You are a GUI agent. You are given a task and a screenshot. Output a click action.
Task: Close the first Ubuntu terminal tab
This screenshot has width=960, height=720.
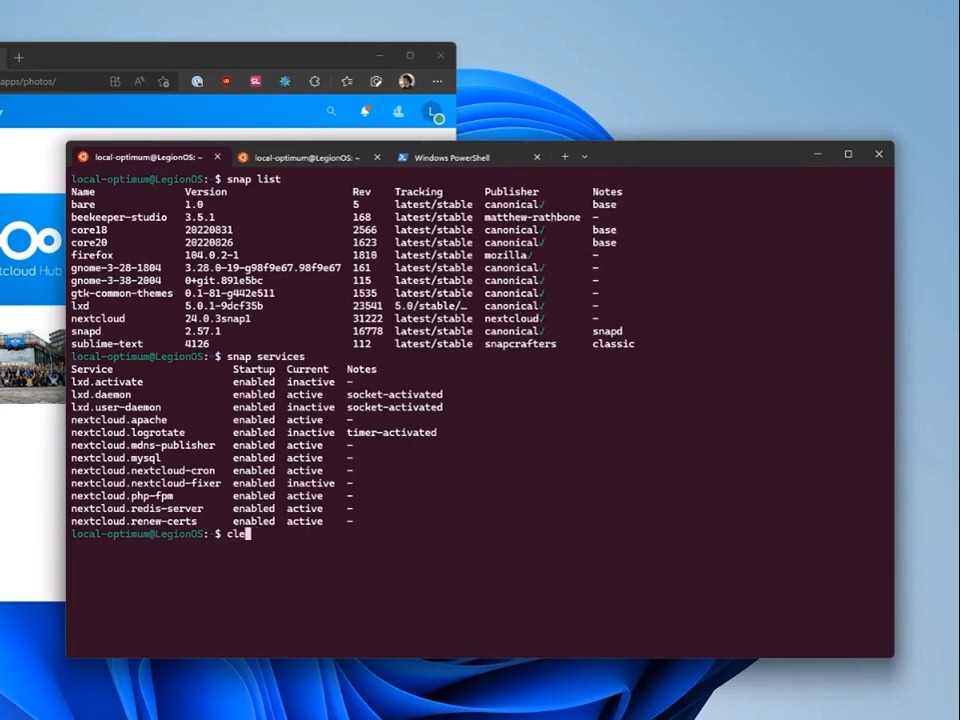(x=217, y=157)
